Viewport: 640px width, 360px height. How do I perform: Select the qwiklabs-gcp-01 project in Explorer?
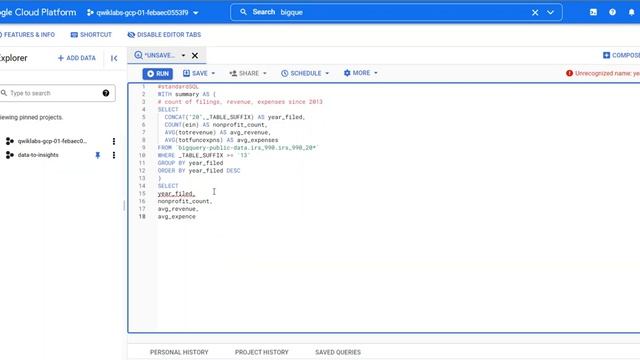tap(52, 141)
